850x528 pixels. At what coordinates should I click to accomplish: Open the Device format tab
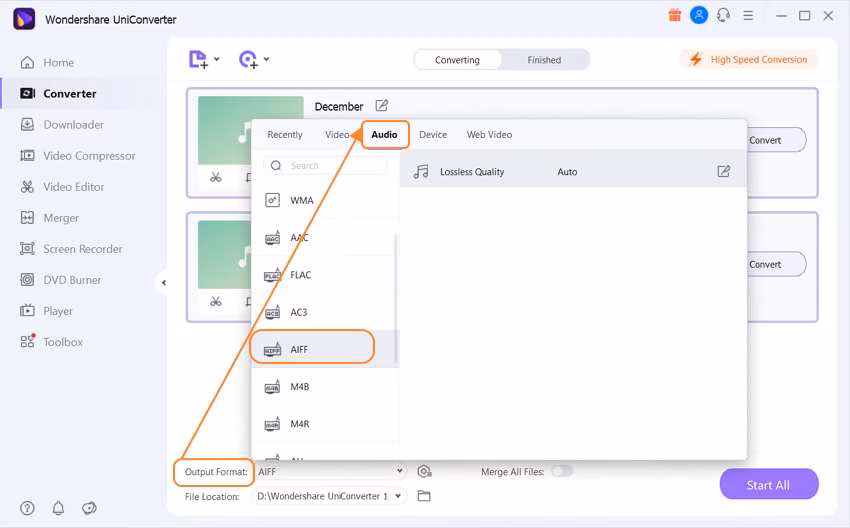(x=433, y=134)
